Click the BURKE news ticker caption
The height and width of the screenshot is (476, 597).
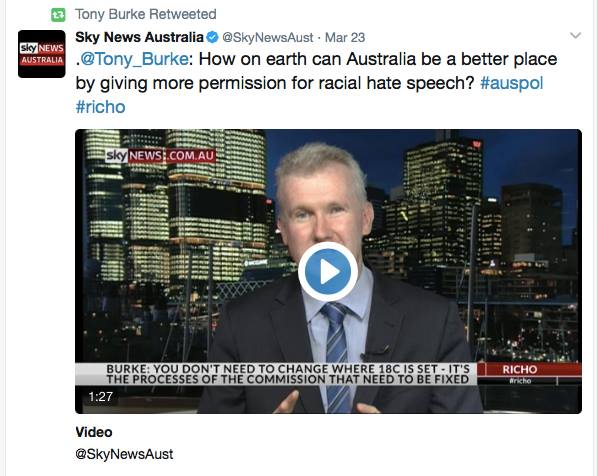(287, 374)
